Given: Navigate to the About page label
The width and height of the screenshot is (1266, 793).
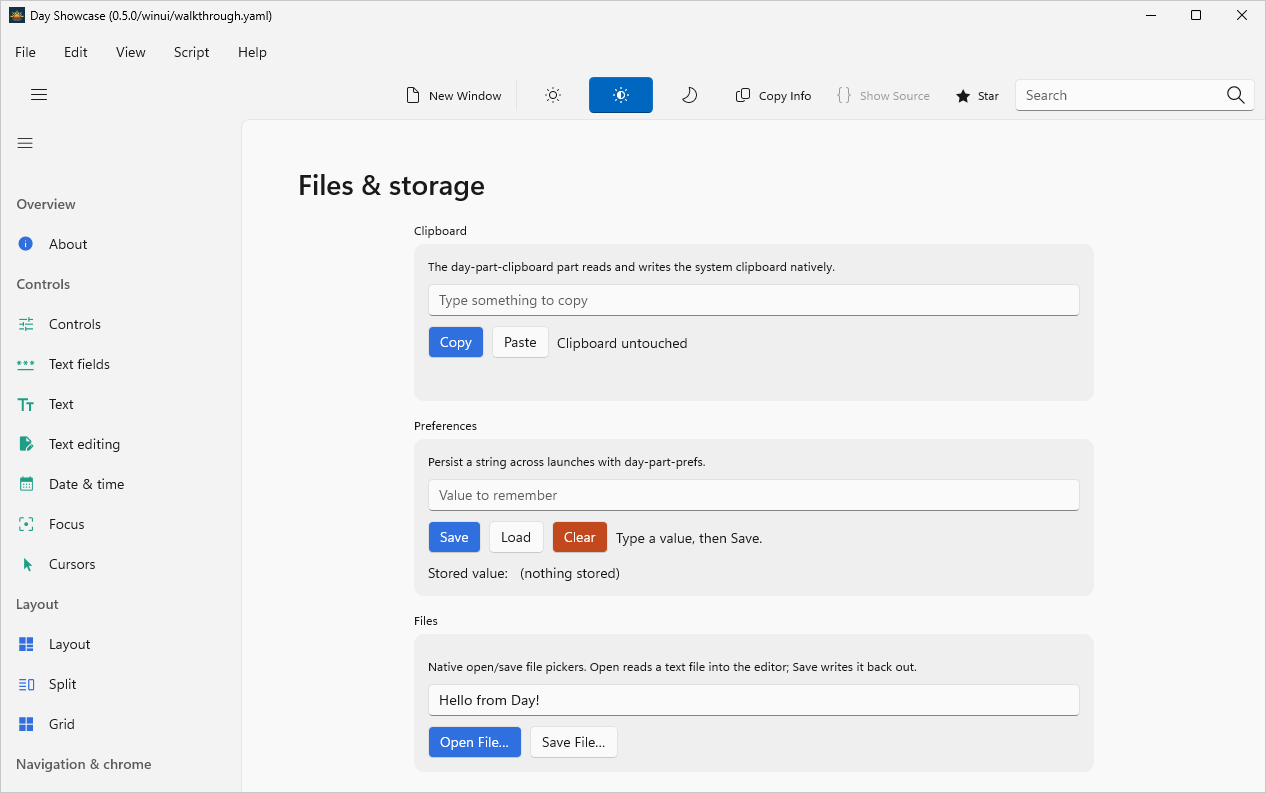Looking at the screenshot, I should [68, 244].
